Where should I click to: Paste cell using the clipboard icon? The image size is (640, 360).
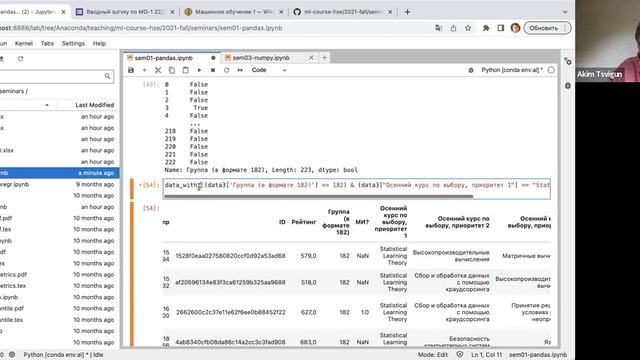pyautogui.click(x=185, y=70)
